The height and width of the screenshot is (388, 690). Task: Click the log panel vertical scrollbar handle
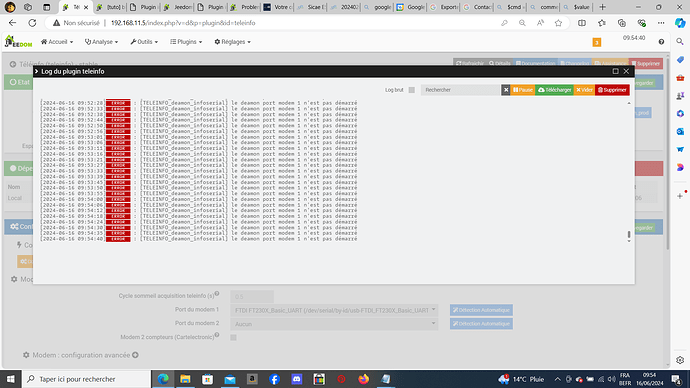pyautogui.click(x=629, y=234)
